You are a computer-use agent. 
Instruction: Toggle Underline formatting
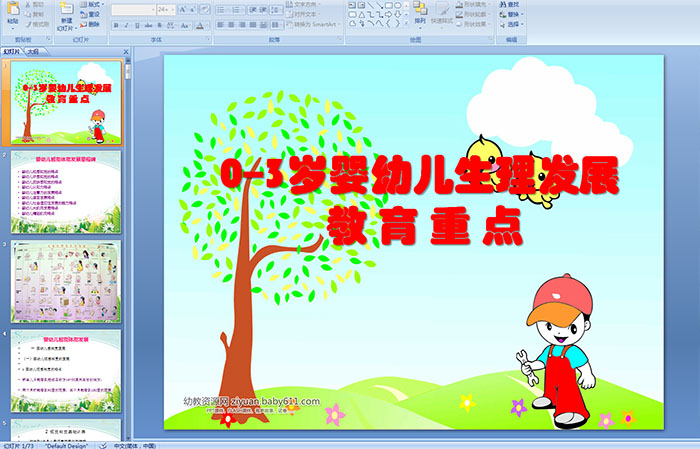pyautogui.click(x=137, y=25)
